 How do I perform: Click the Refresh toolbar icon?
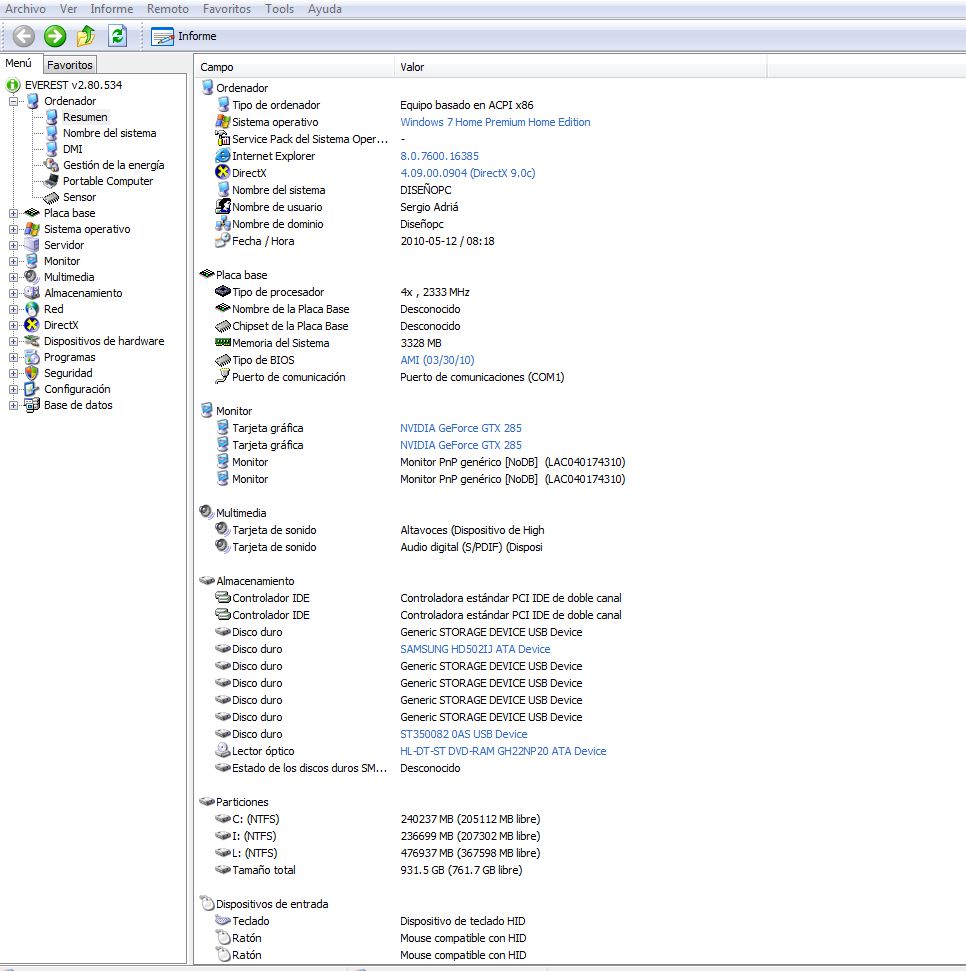coord(117,36)
